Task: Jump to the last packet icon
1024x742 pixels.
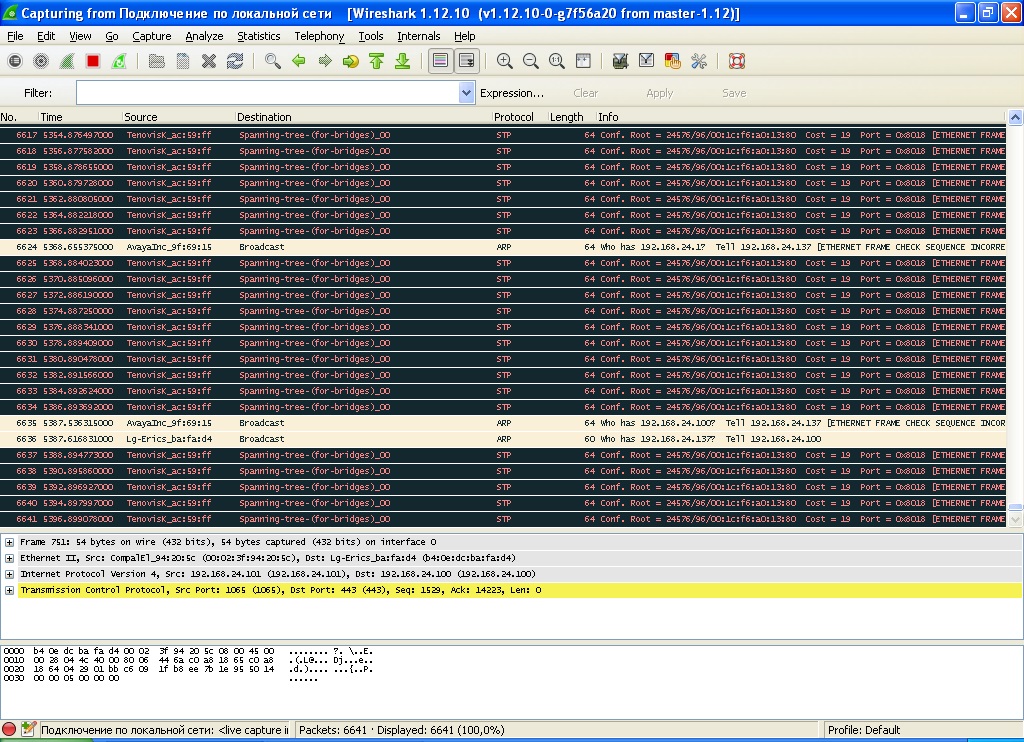Action: click(x=402, y=61)
